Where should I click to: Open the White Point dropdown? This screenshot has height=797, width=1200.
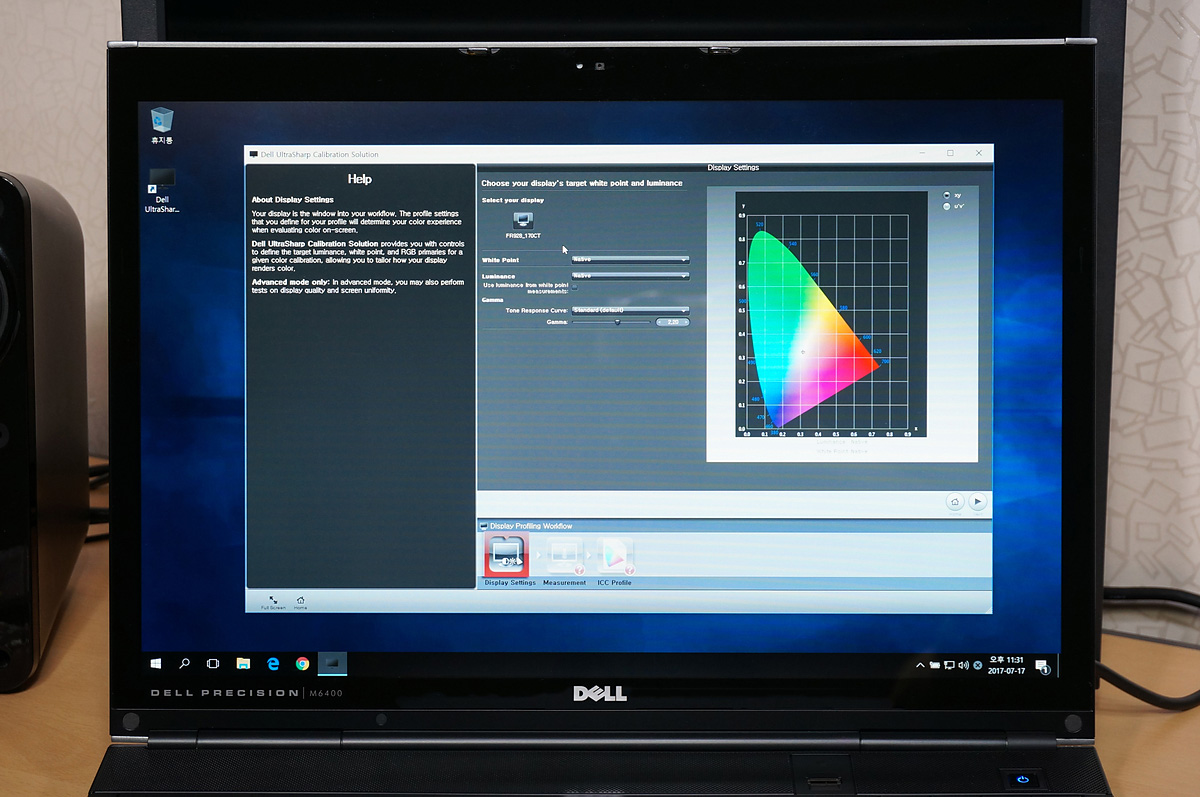630,259
